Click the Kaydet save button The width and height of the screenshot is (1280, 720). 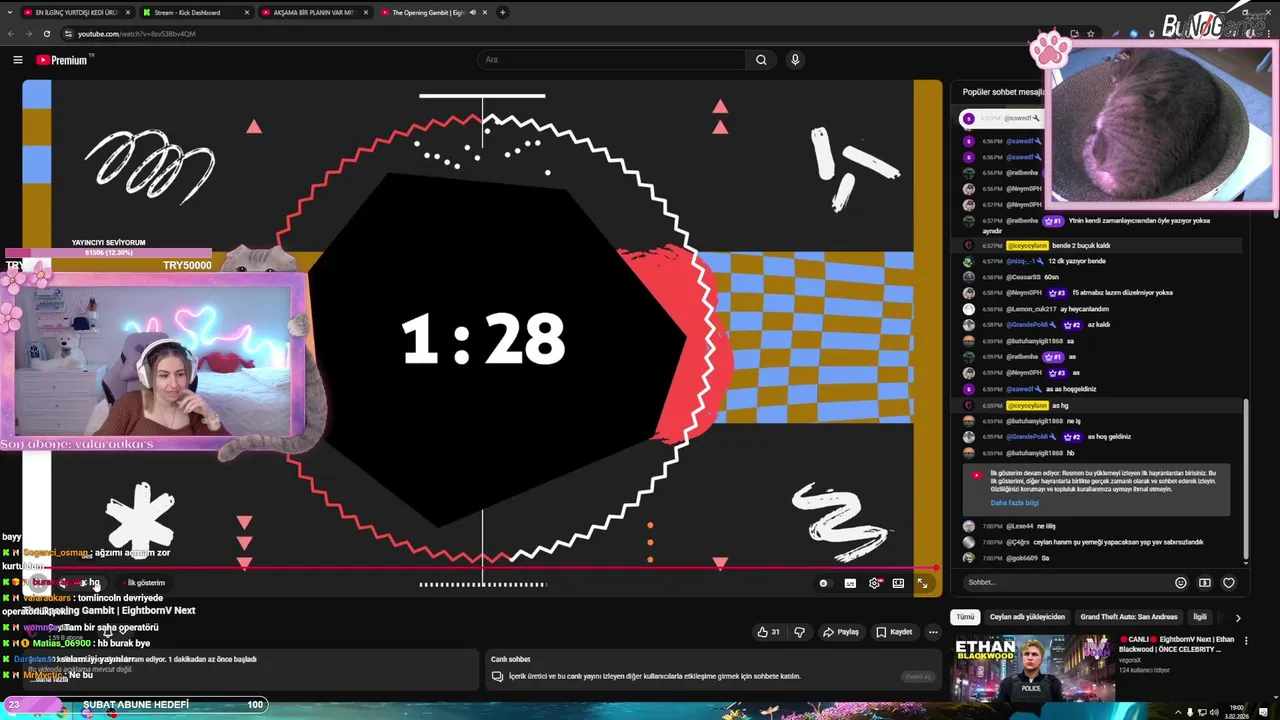click(894, 632)
